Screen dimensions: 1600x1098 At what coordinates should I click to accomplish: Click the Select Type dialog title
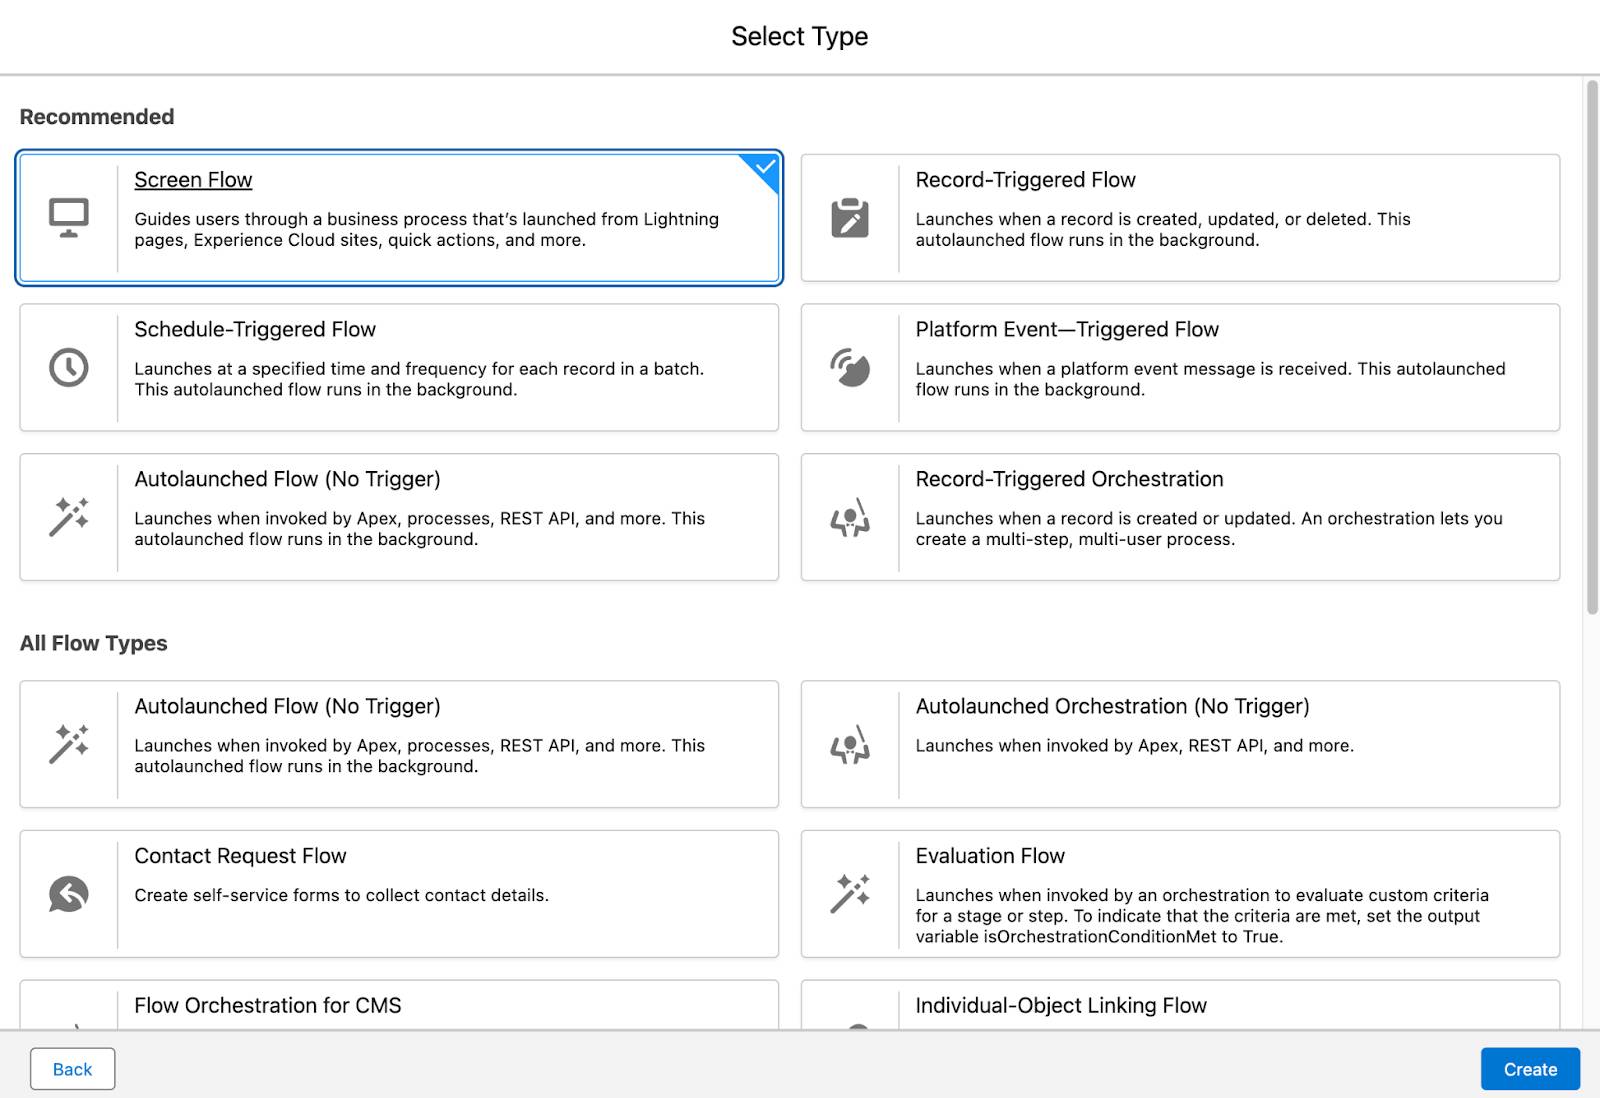(799, 37)
